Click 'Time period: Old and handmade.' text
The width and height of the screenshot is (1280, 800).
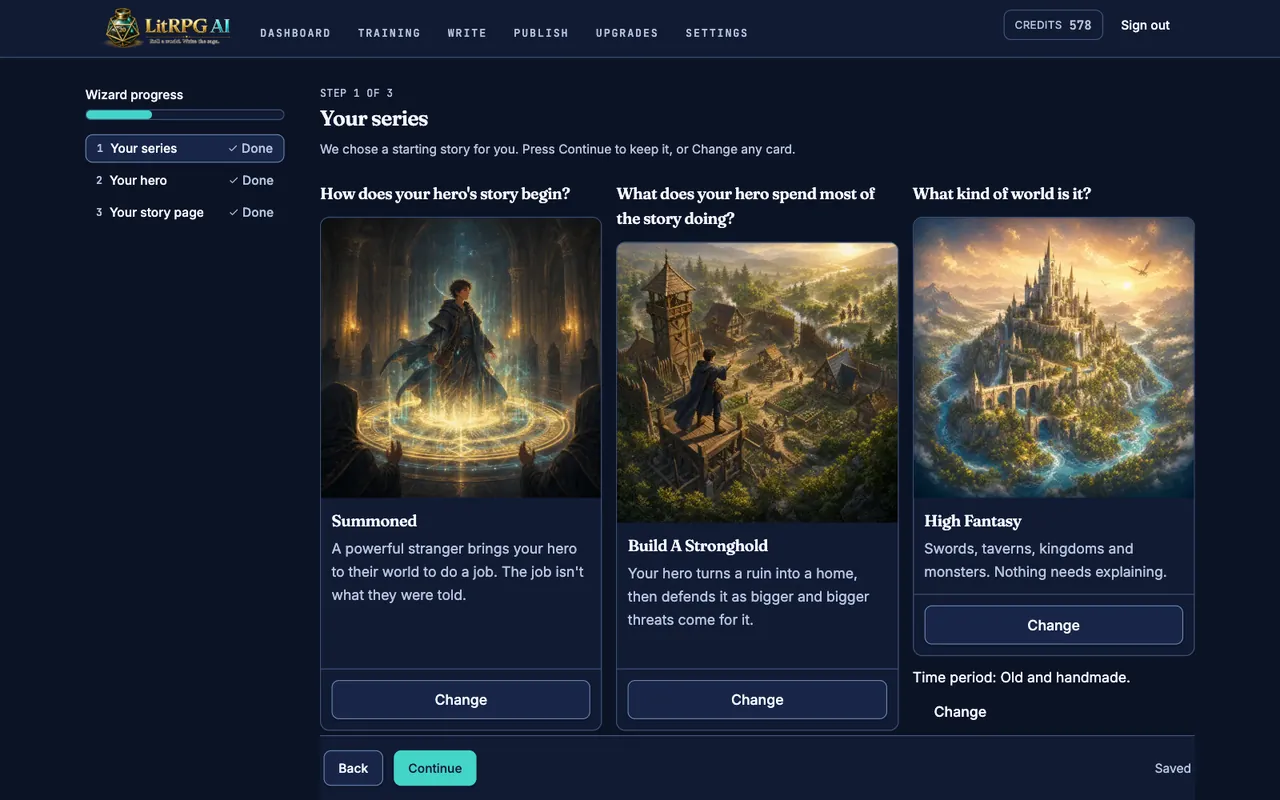(1021, 677)
